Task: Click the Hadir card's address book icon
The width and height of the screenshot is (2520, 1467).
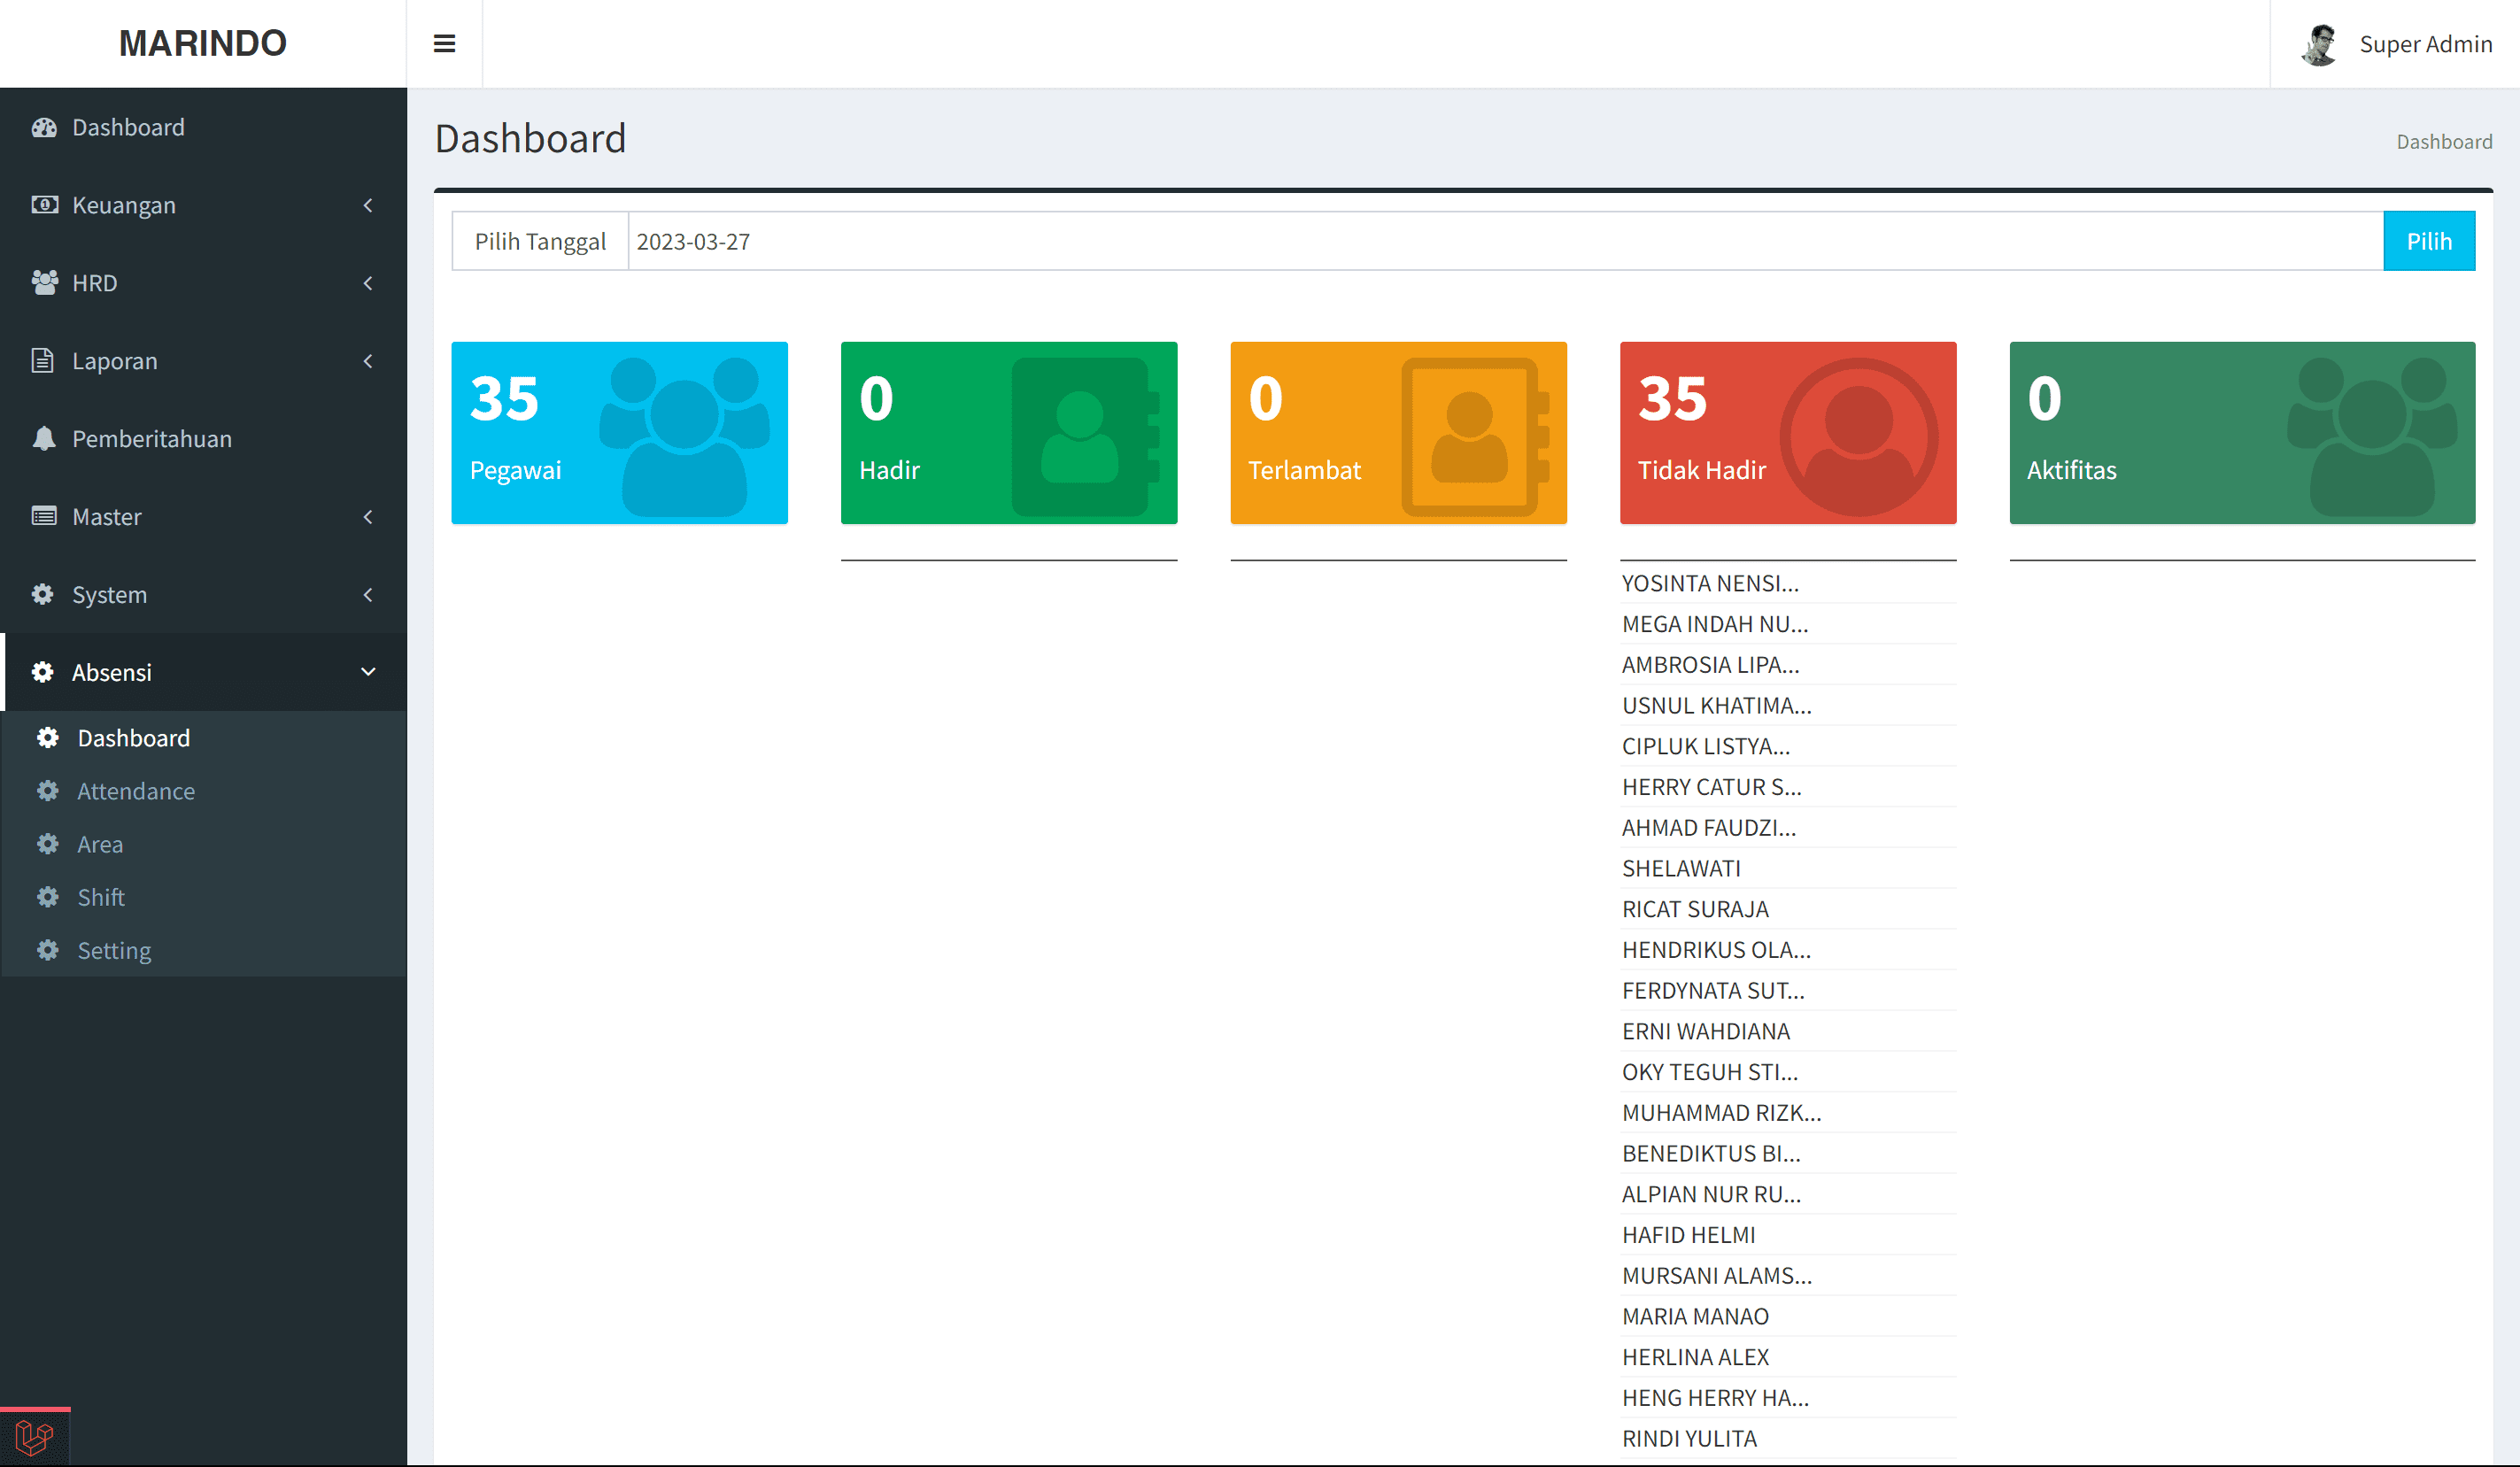Action: 1084,436
